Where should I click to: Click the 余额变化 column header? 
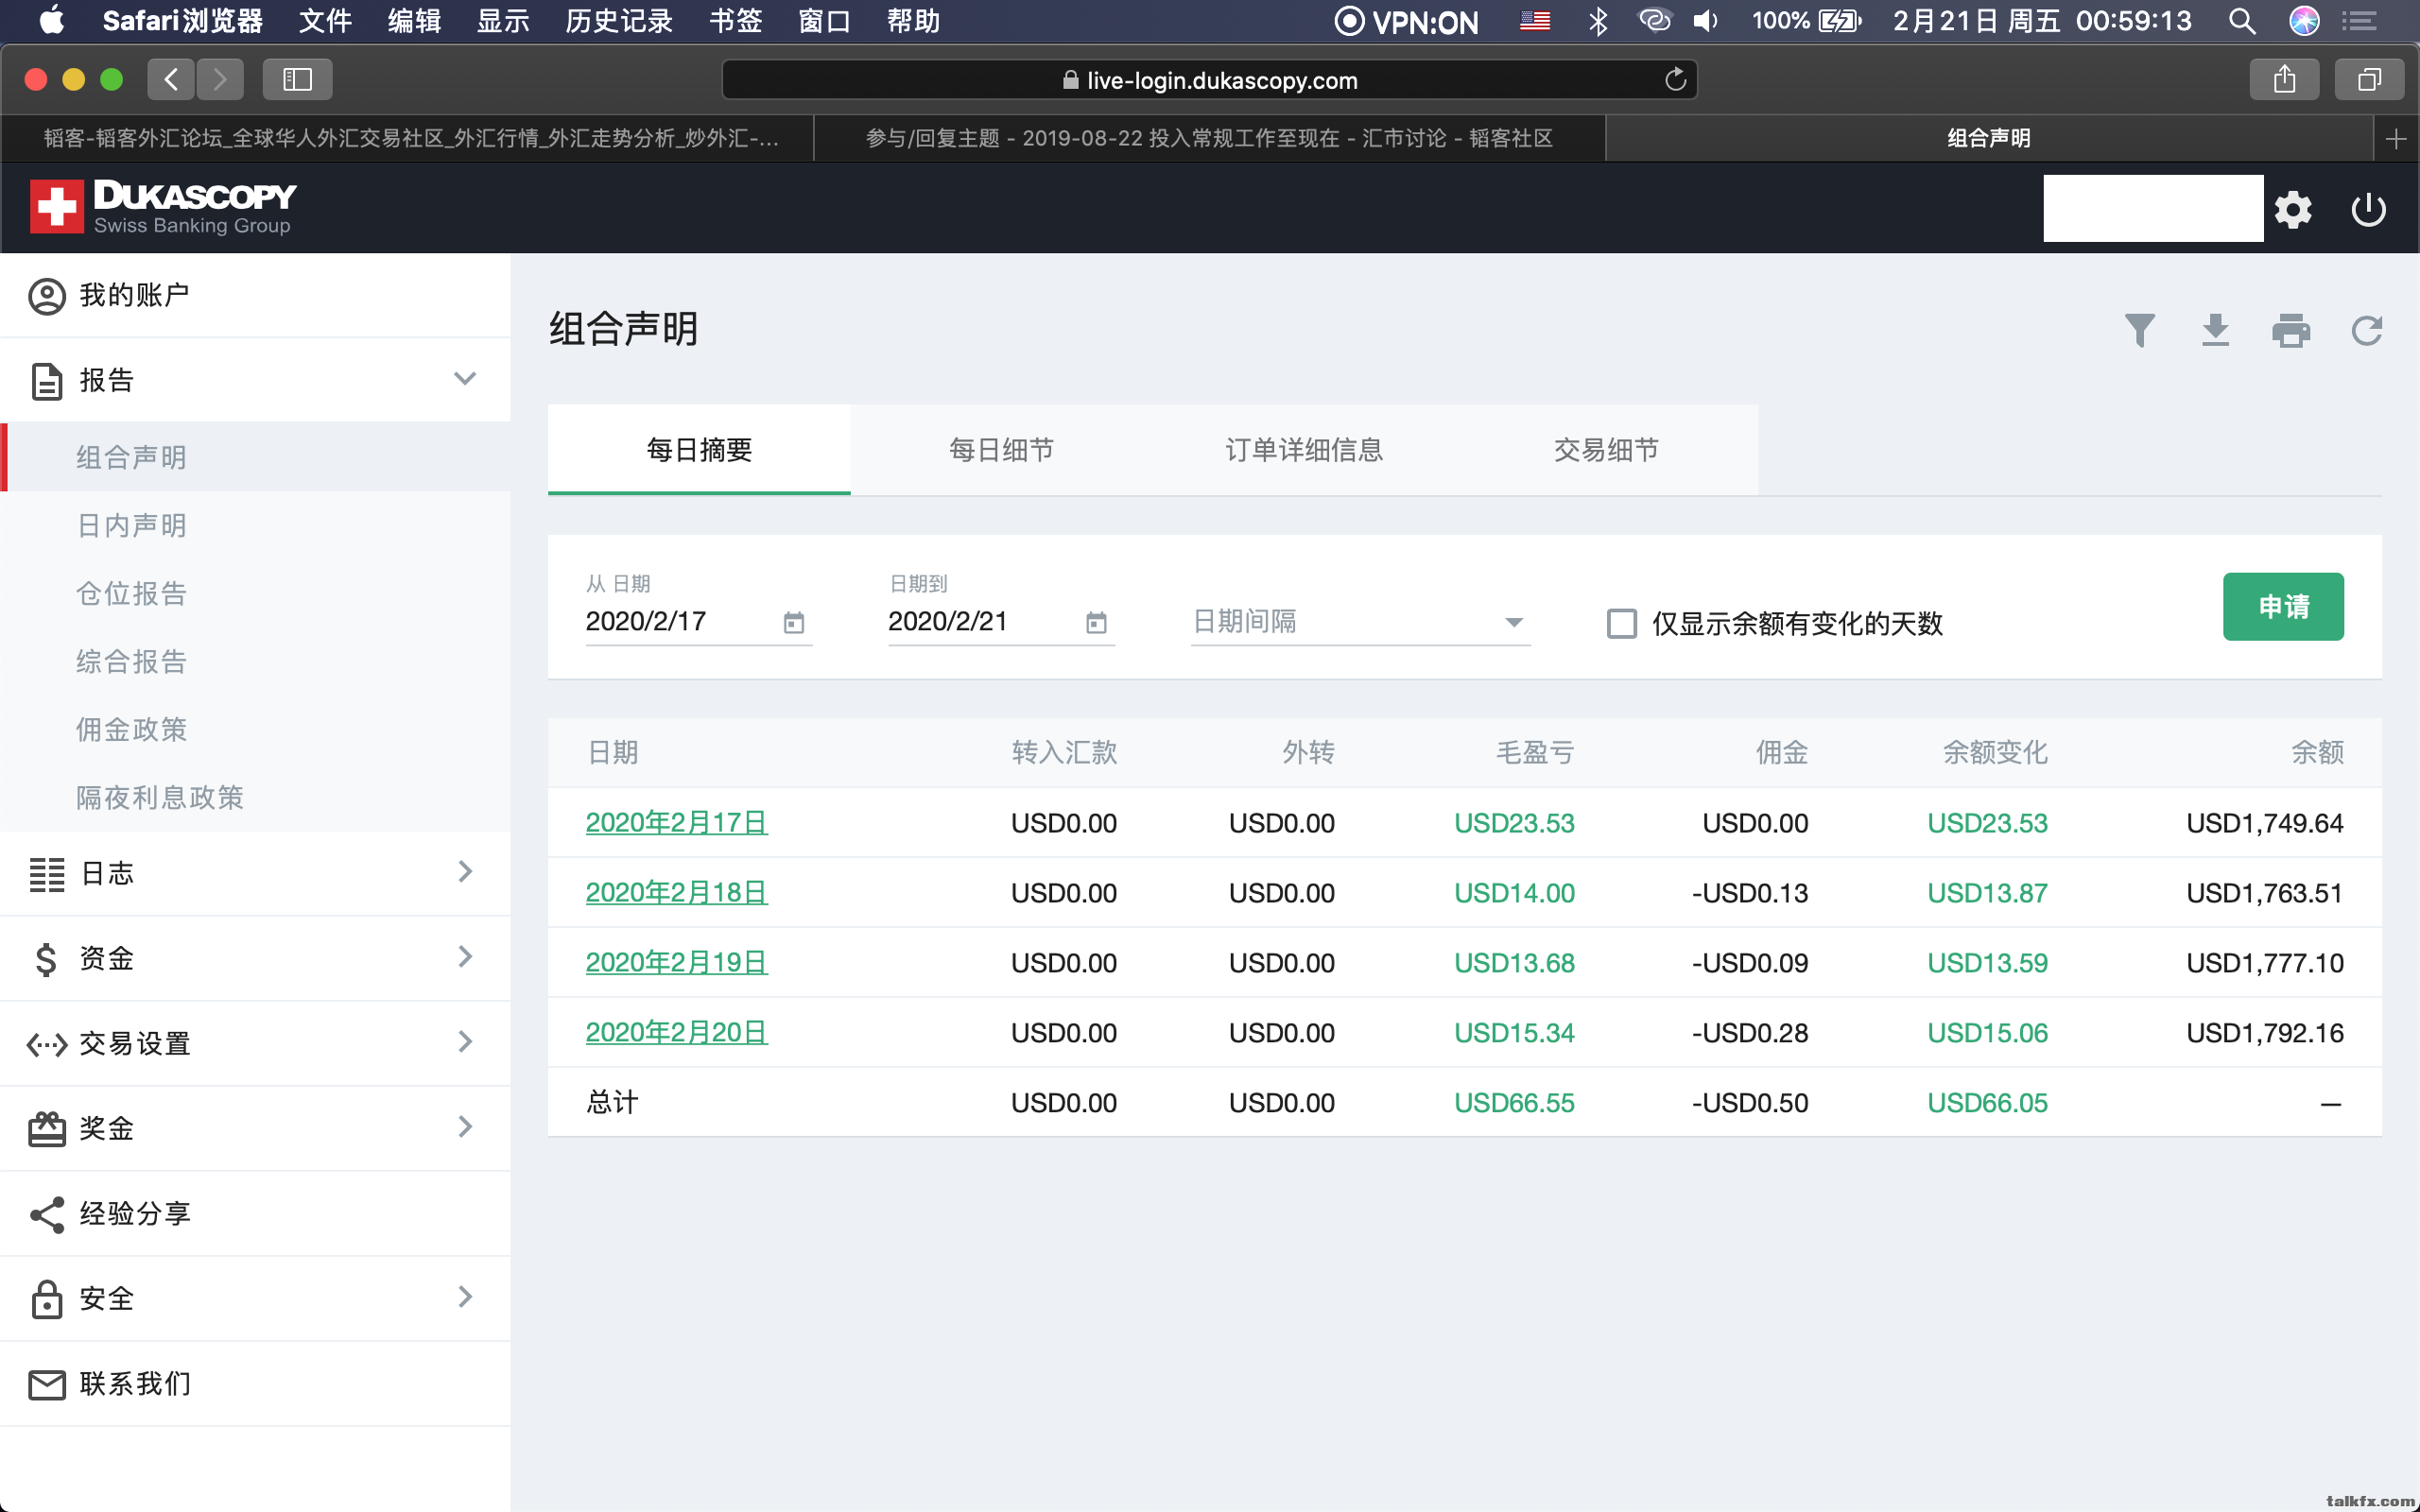1994,753
